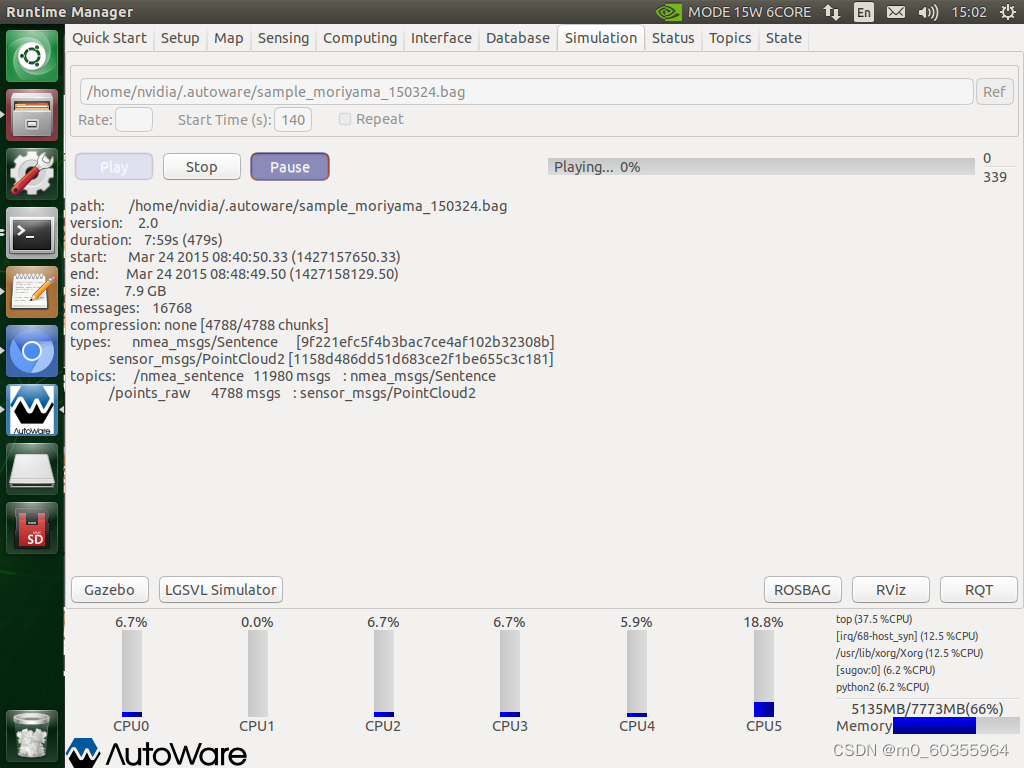Image resolution: width=1024 pixels, height=768 pixels.
Task: Select the Autoware launcher icon
Action: click(x=32, y=410)
